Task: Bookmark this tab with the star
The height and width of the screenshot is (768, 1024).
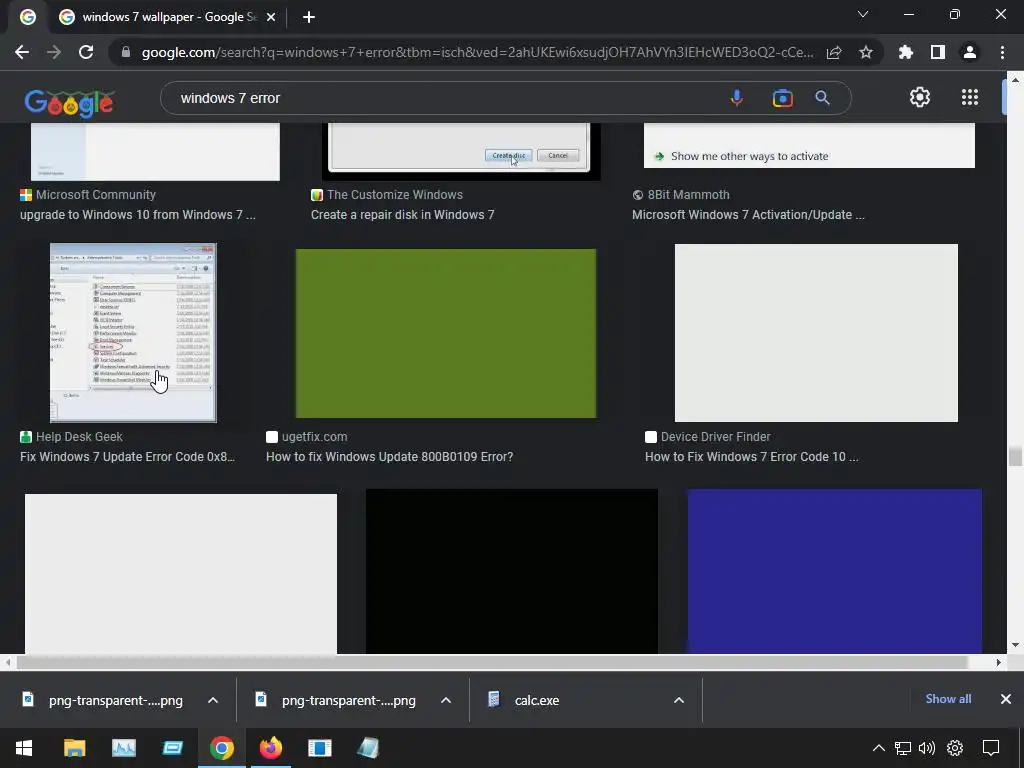Action: (x=866, y=52)
